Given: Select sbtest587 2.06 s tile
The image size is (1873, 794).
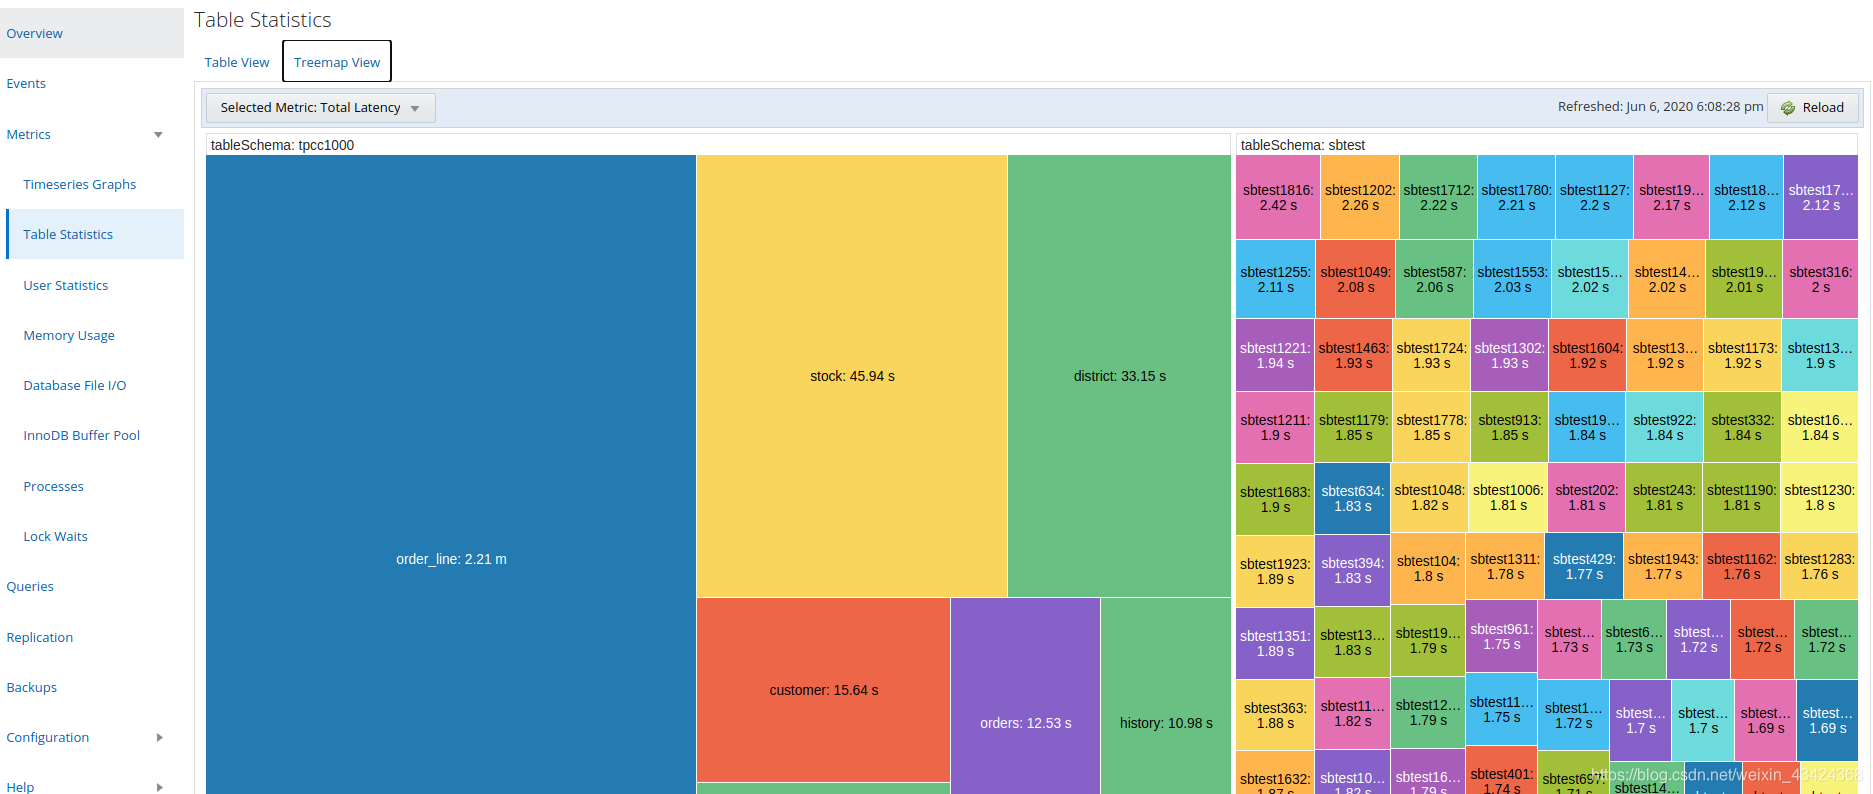Looking at the screenshot, I should click(x=1434, y=279).
